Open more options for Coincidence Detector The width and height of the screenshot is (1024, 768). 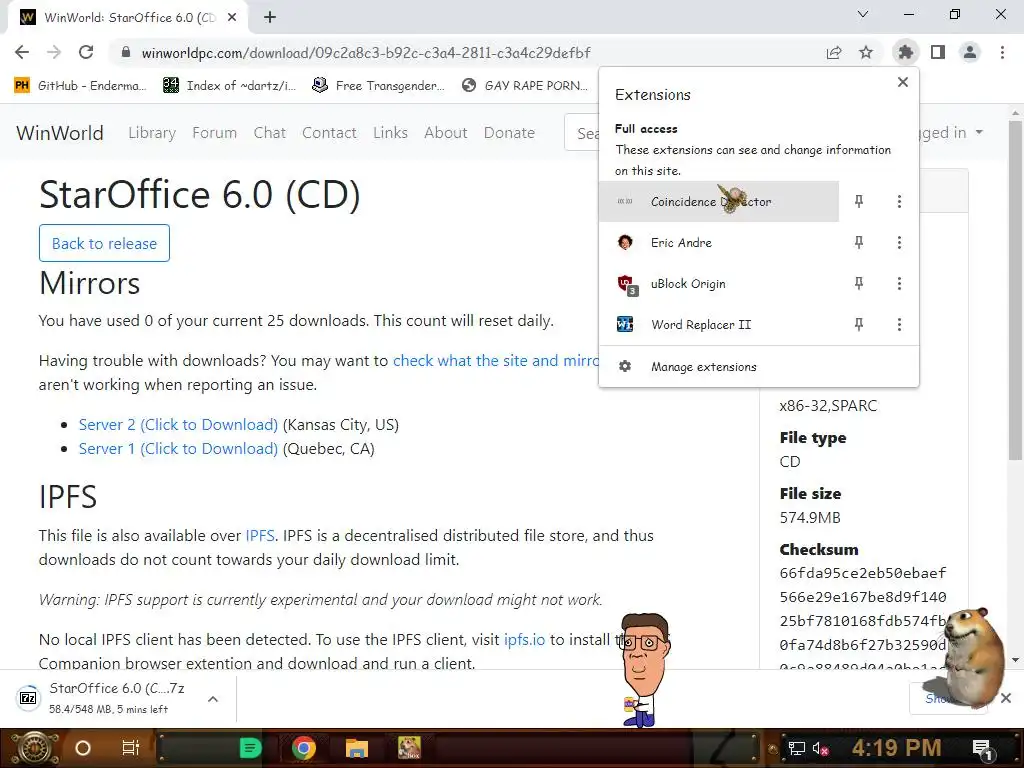(x=899, y=201)
